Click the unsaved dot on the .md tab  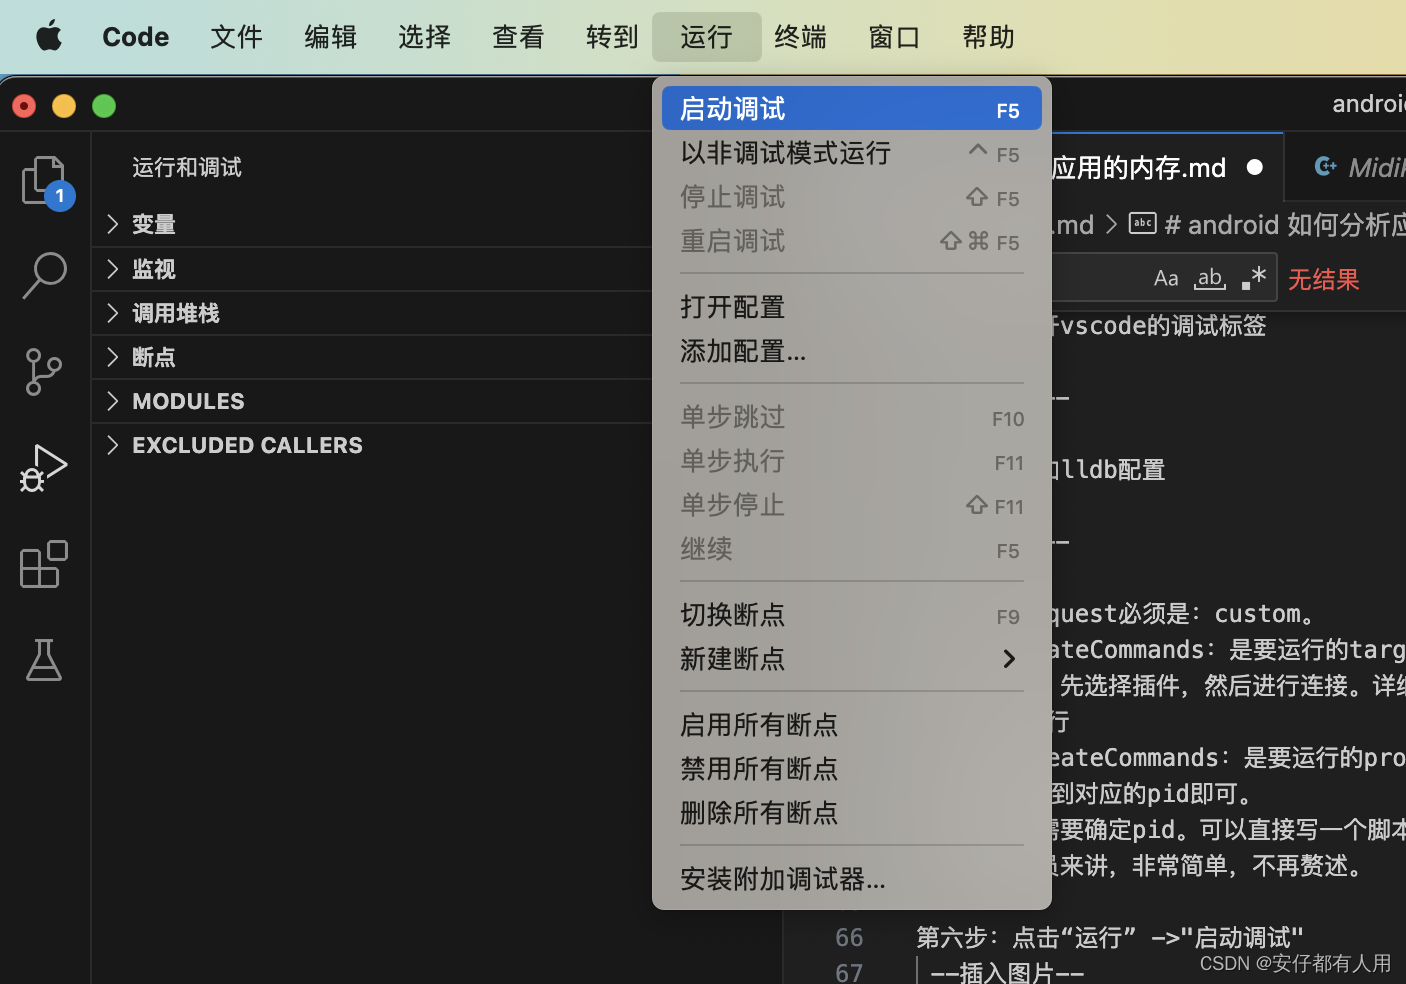pos(1255,167)
